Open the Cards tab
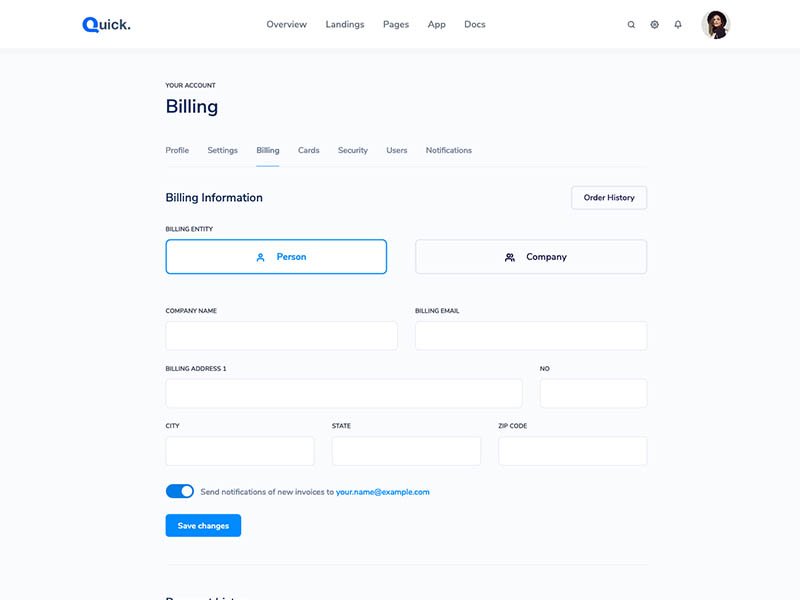The width and height of the screenshot is (800, 600). [309, 150]
